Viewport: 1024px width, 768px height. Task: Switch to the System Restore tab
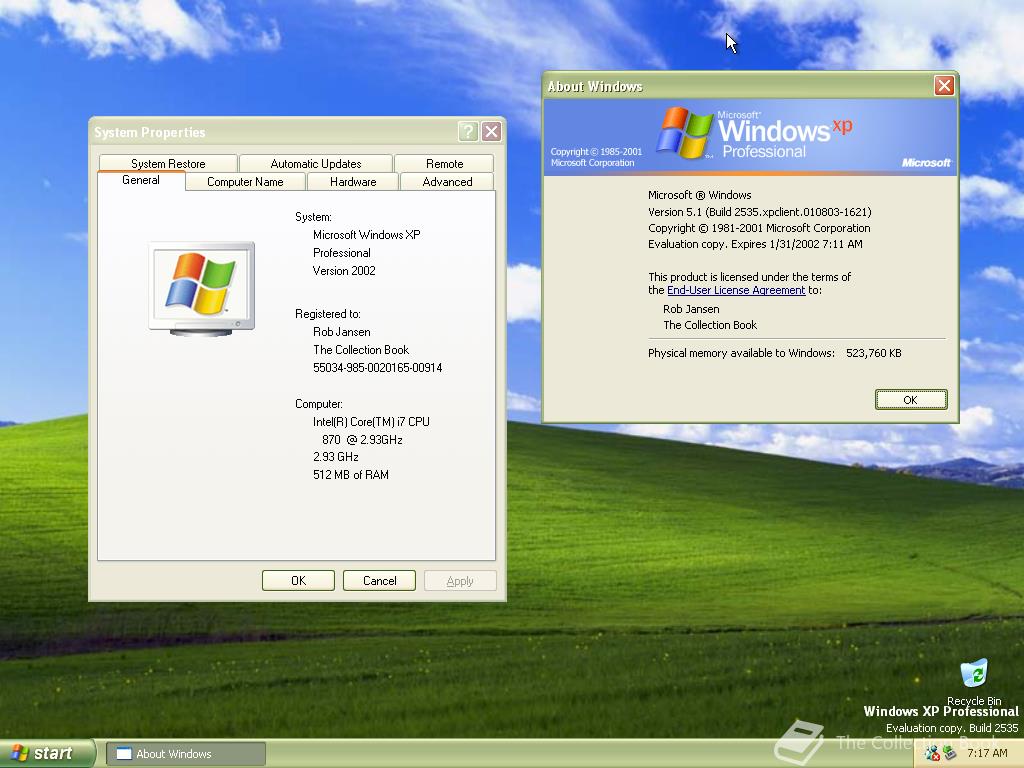[168, 163]
